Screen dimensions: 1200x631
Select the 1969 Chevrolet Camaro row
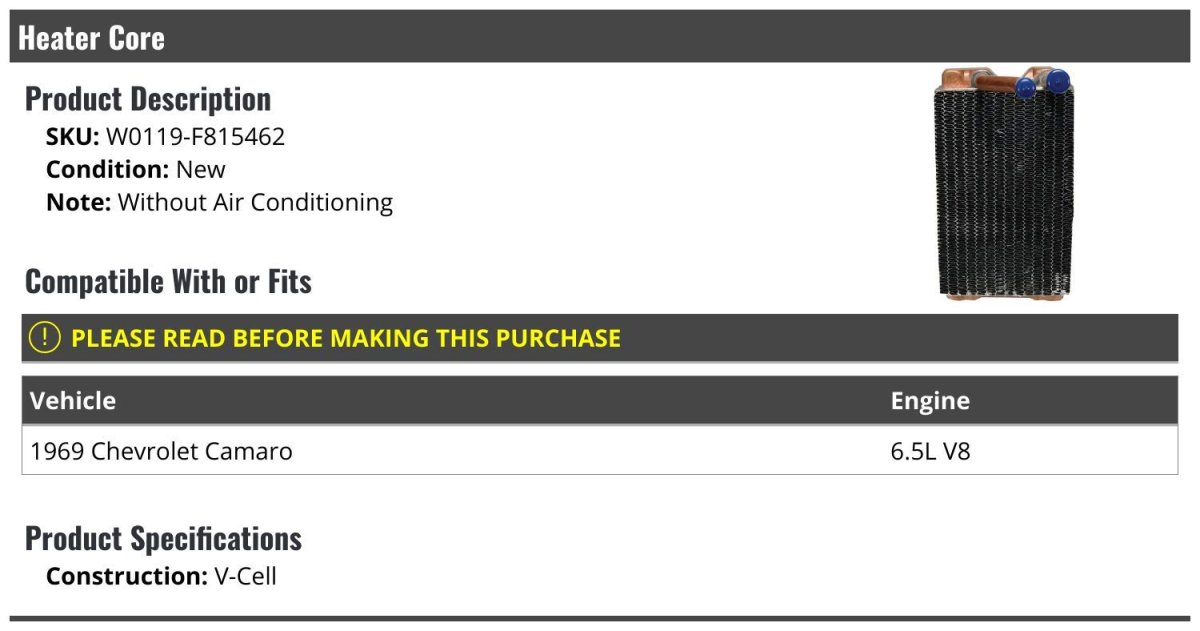coord(162,451)
